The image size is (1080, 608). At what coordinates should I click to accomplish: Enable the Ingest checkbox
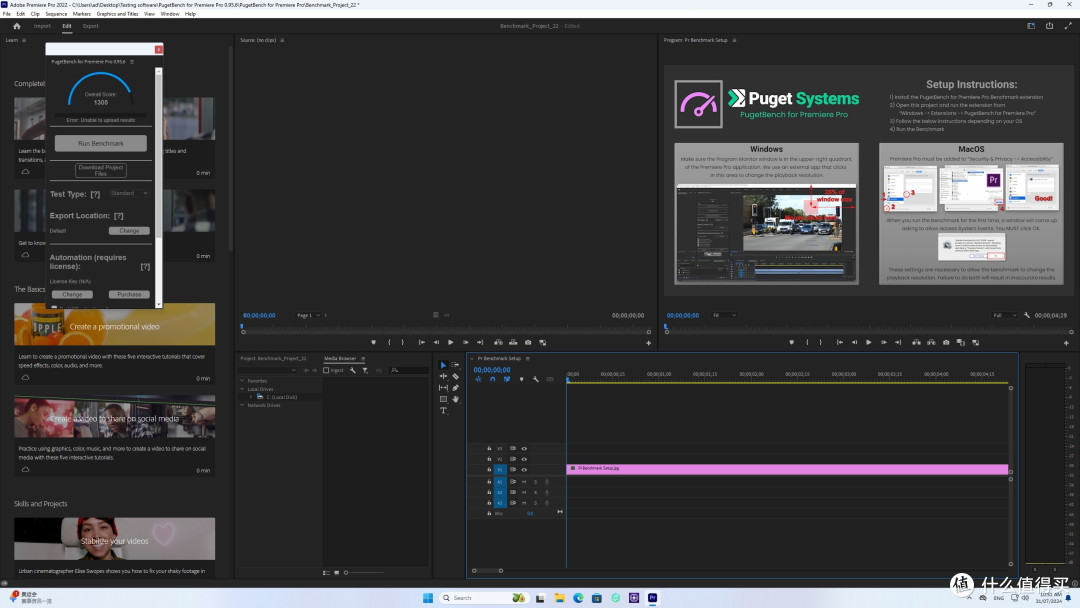tap(326, 370)
